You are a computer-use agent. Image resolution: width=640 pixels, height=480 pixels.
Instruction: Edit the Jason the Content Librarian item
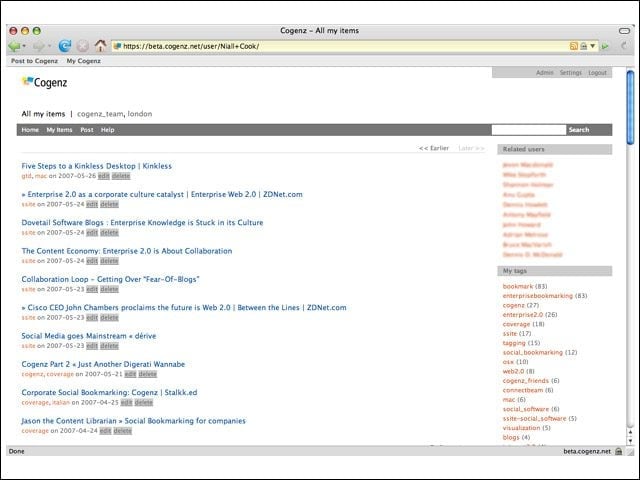click(105, 431)
